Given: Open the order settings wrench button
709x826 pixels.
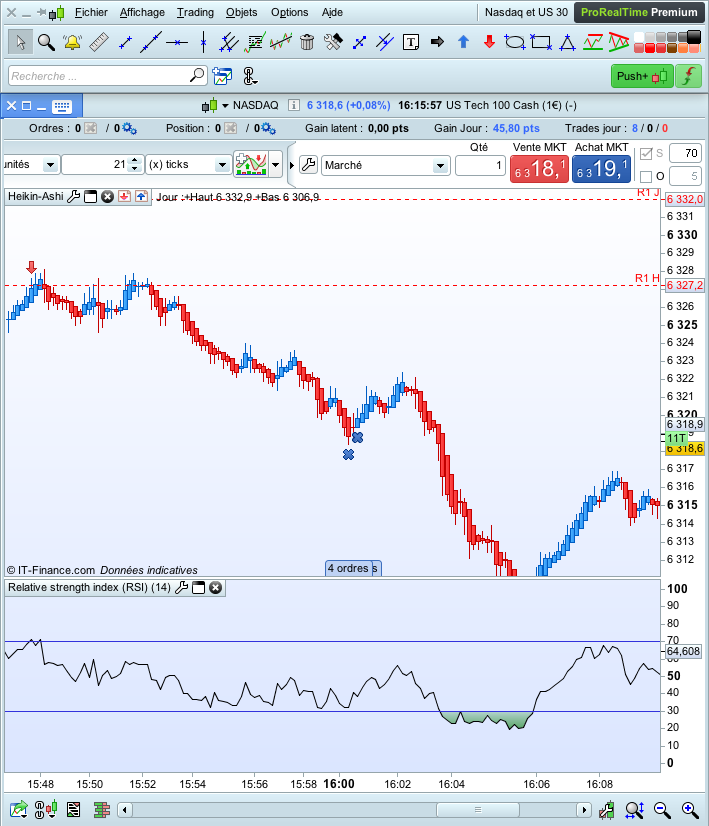Looking at the screenshot, I should point(309,165).
